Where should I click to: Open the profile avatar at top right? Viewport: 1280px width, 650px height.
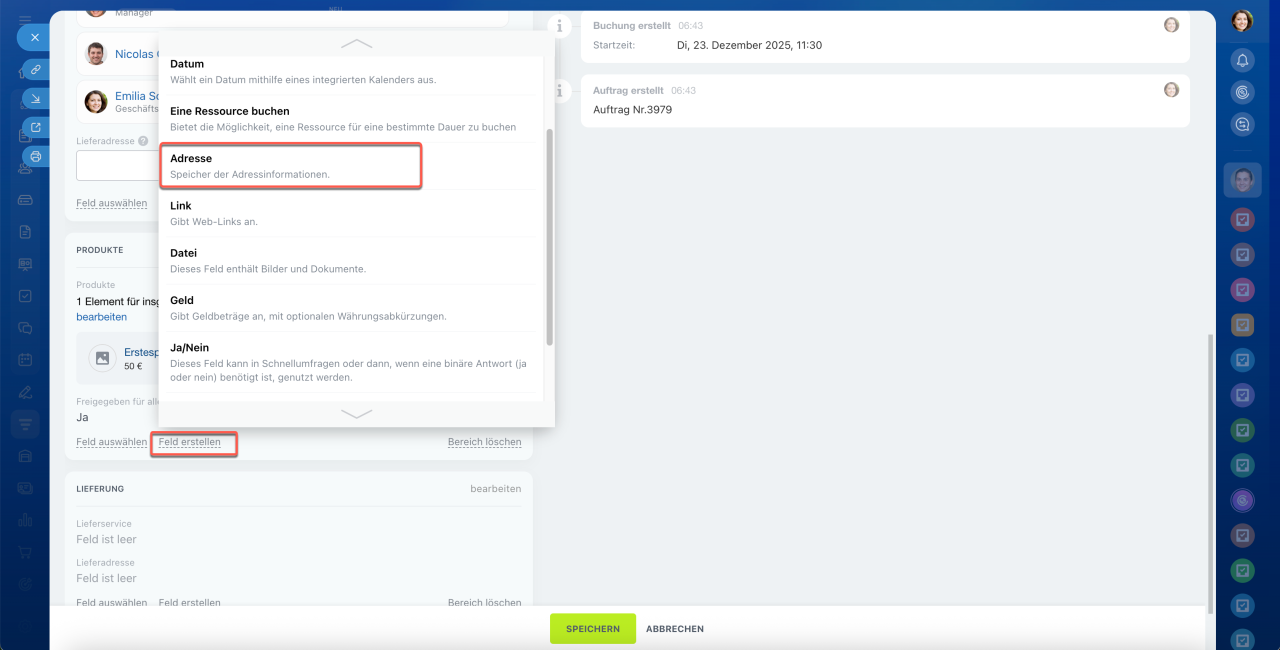click(1242, 20)
